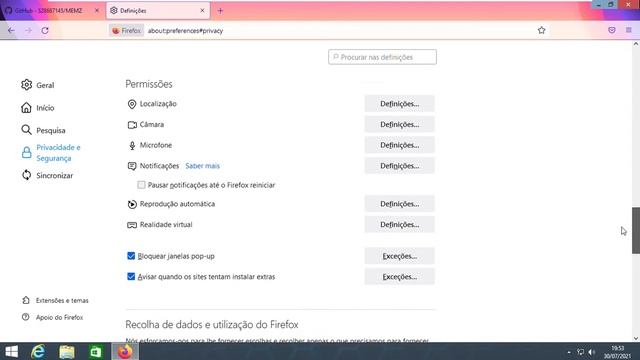Open Notificações Definições button
This screenshot has width=640, height=360.
point(400,166)
